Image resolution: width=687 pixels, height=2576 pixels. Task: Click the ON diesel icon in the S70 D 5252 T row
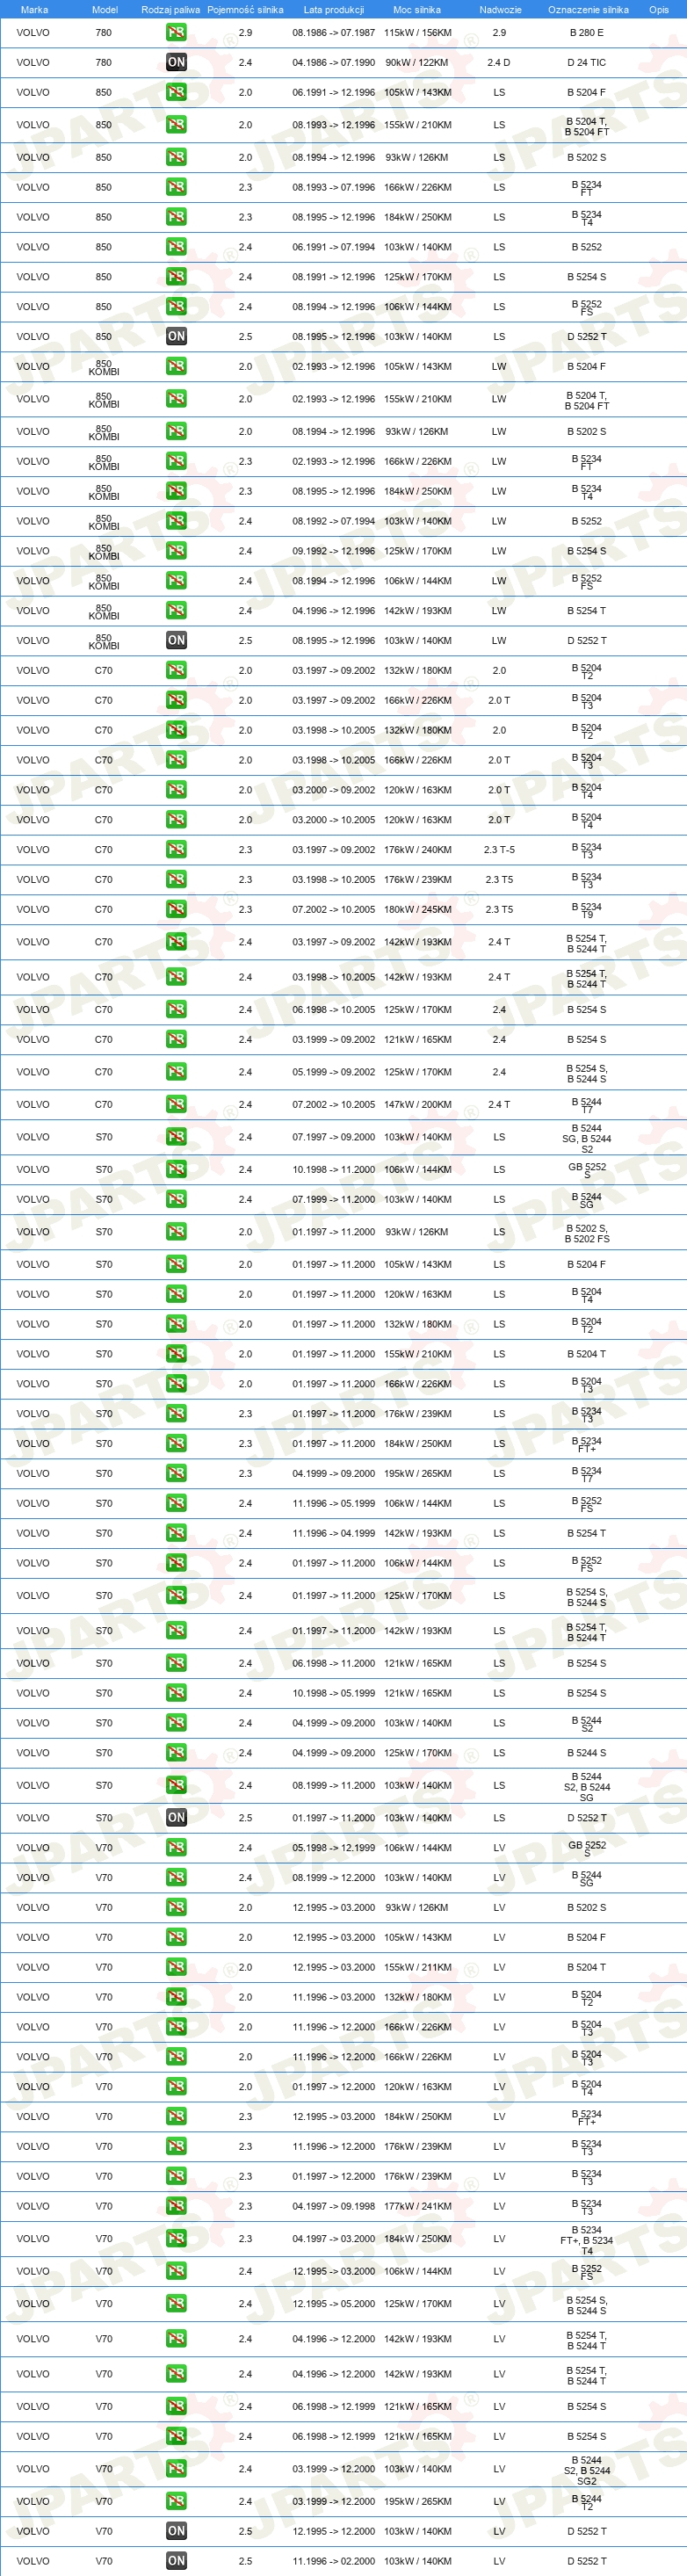pyautogui.click(x=176, y=1817)
